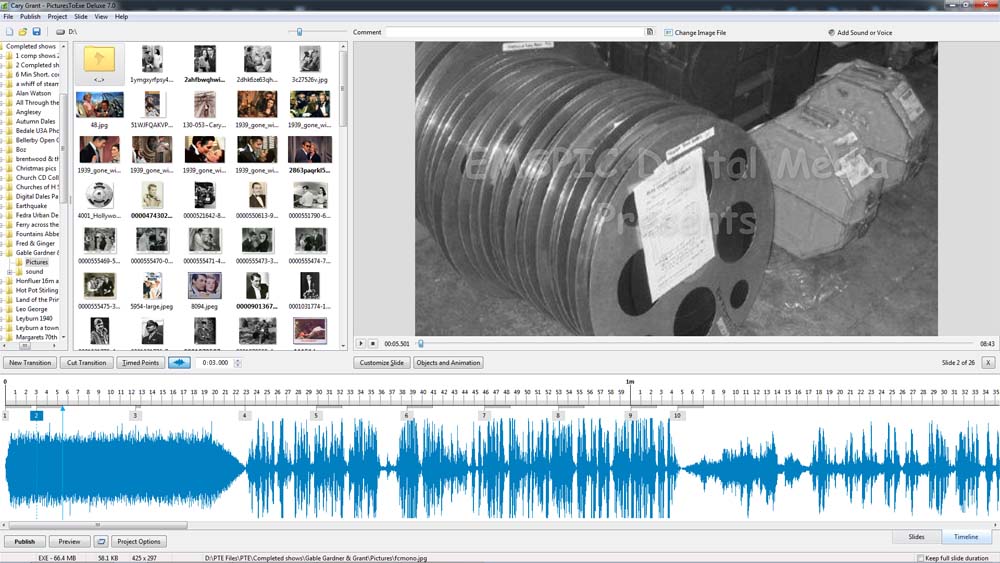Select timeline slide marker 10
The height and width of the screenshot is (563, 1000).
(x=677, y=415)
